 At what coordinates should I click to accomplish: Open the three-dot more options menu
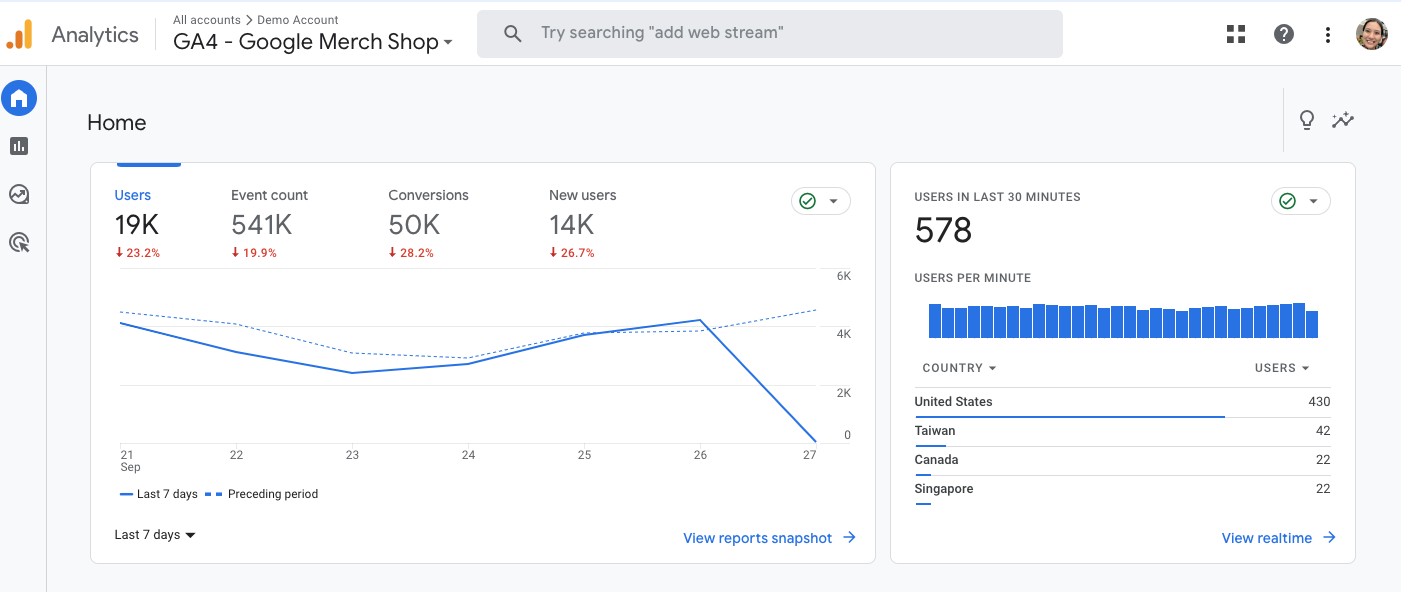1328,35
